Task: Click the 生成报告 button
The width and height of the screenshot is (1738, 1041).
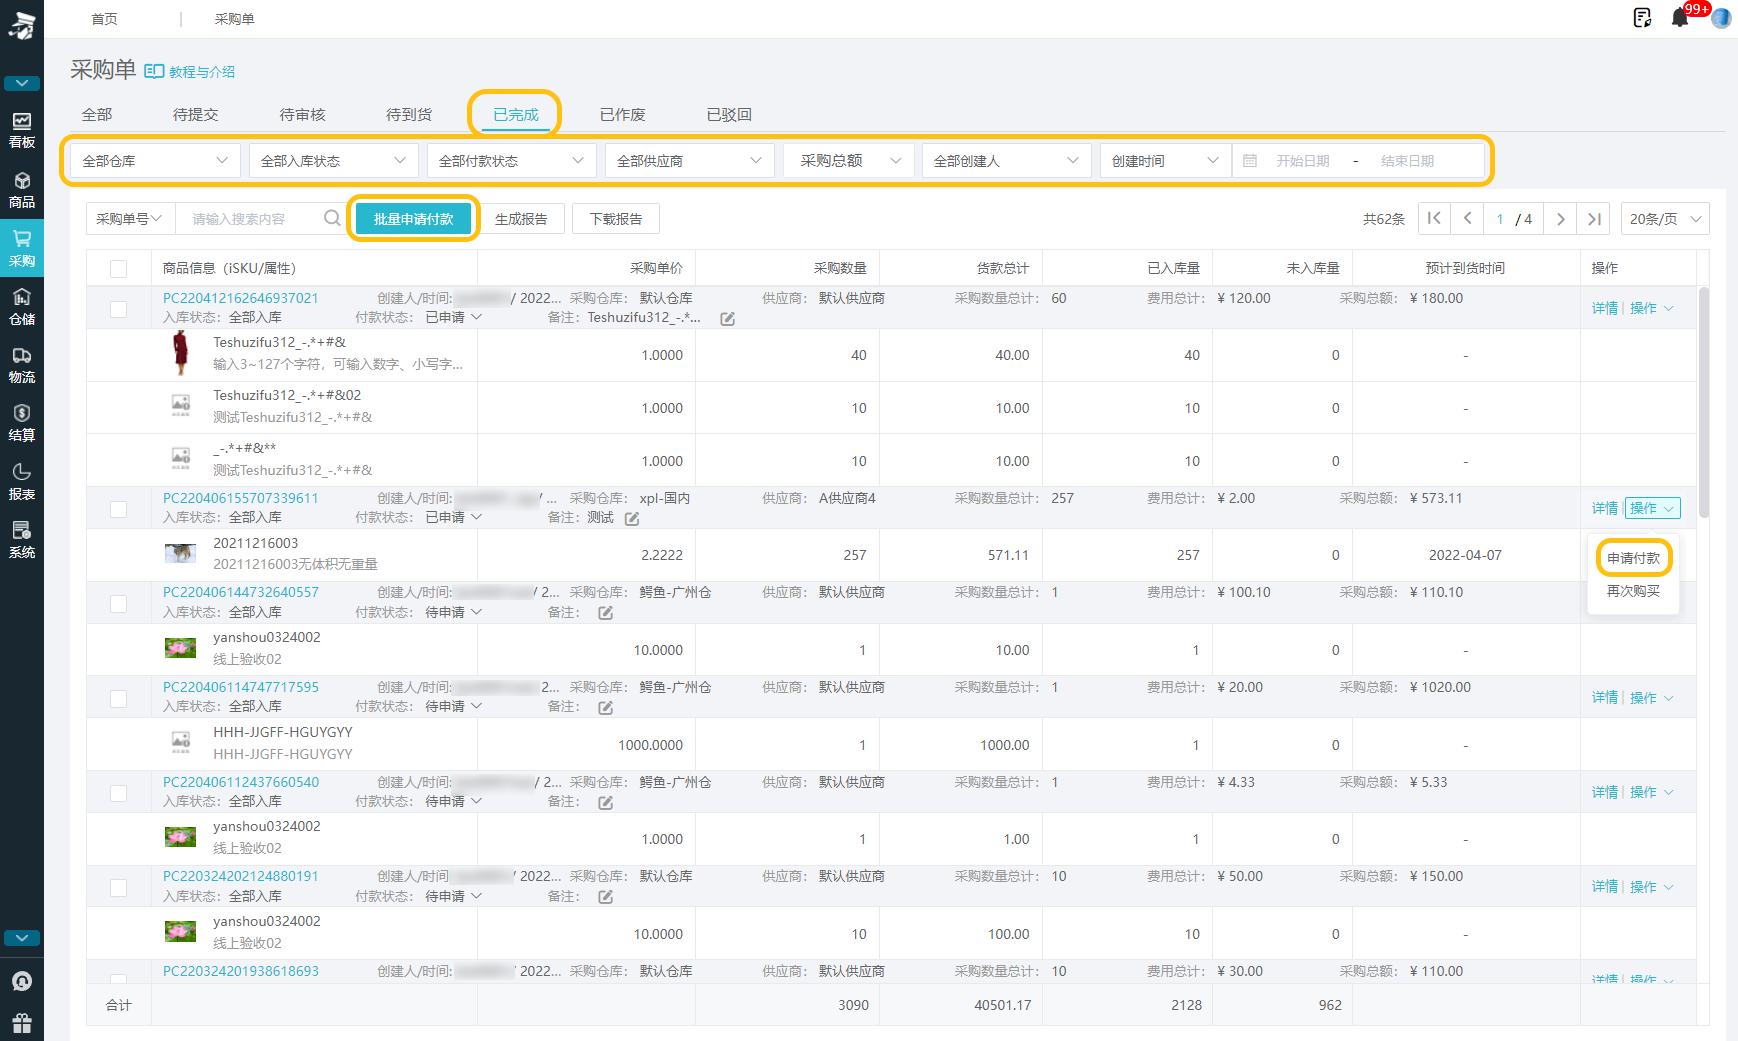Action: pyautogui.click(x=521, y=218)
